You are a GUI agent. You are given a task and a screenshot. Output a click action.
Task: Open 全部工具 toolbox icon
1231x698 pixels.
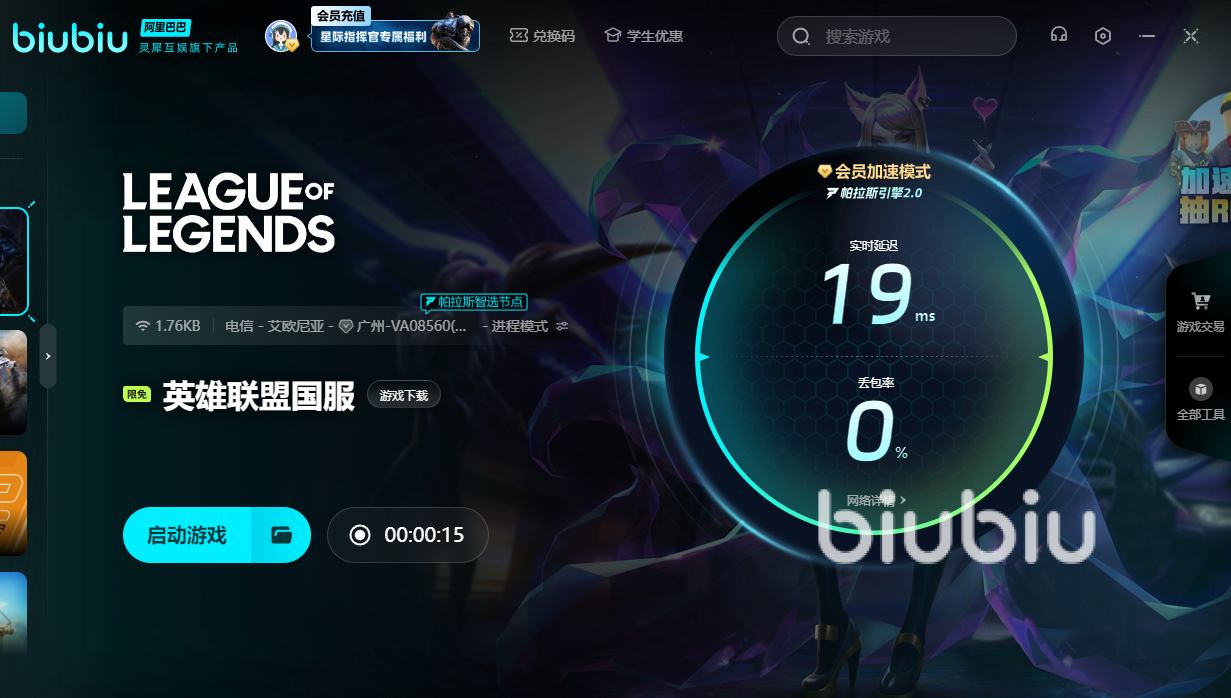point(1200,389)
